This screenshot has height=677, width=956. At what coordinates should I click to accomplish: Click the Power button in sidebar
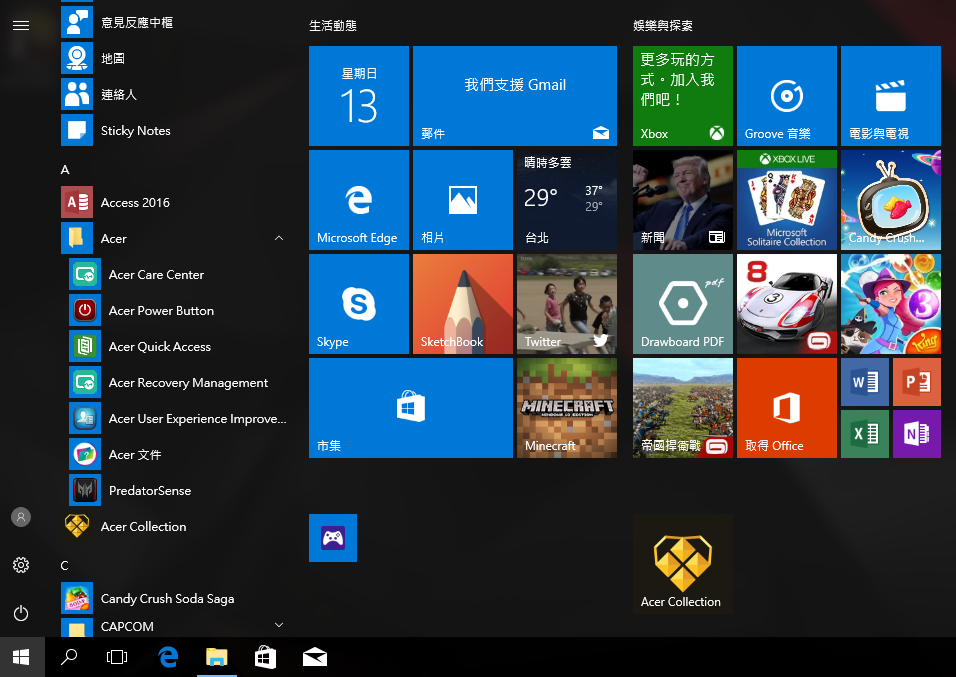(21, 613)
